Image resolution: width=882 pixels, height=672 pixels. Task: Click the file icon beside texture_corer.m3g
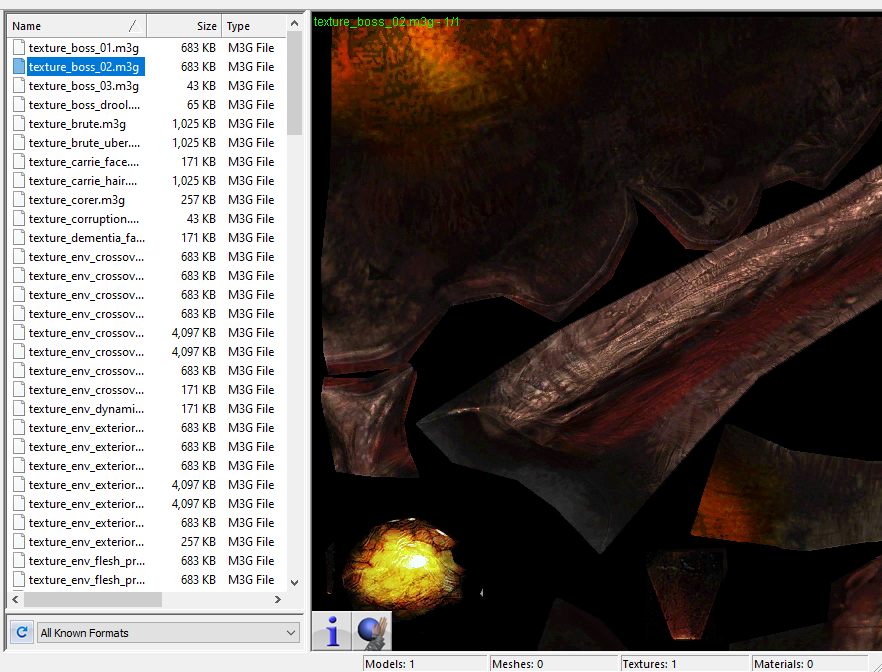pos(19,200)
